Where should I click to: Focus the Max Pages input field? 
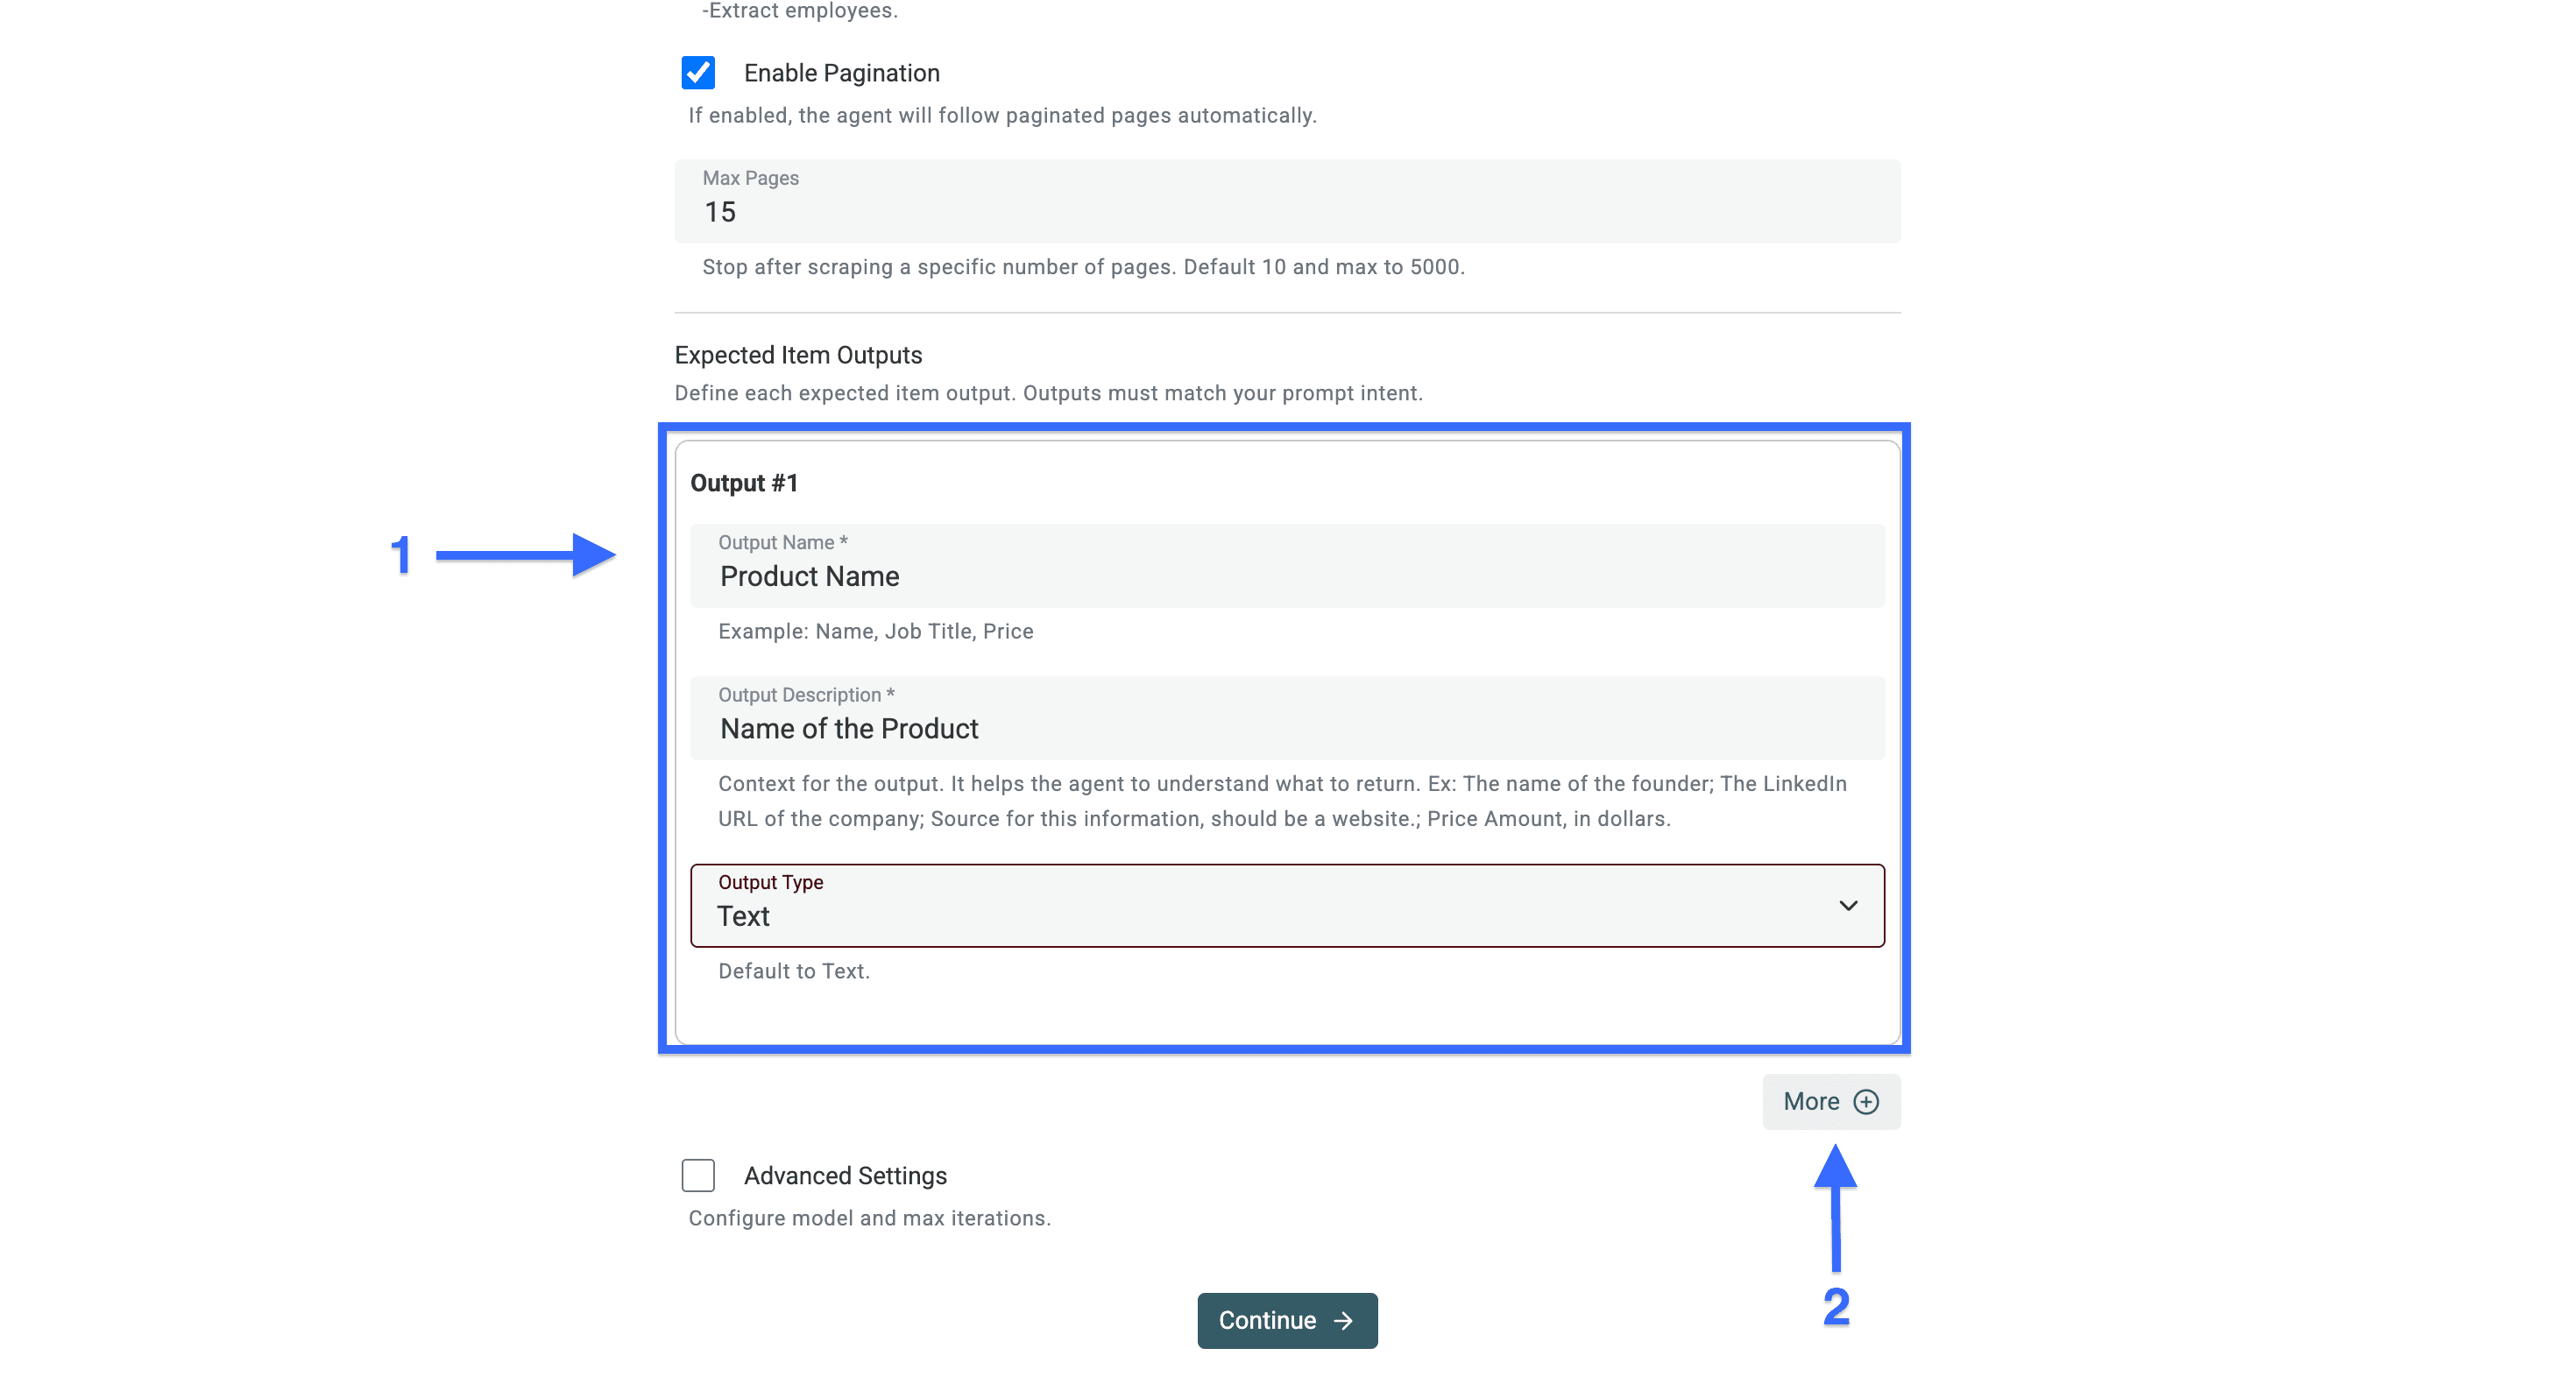click(1286, 212)
